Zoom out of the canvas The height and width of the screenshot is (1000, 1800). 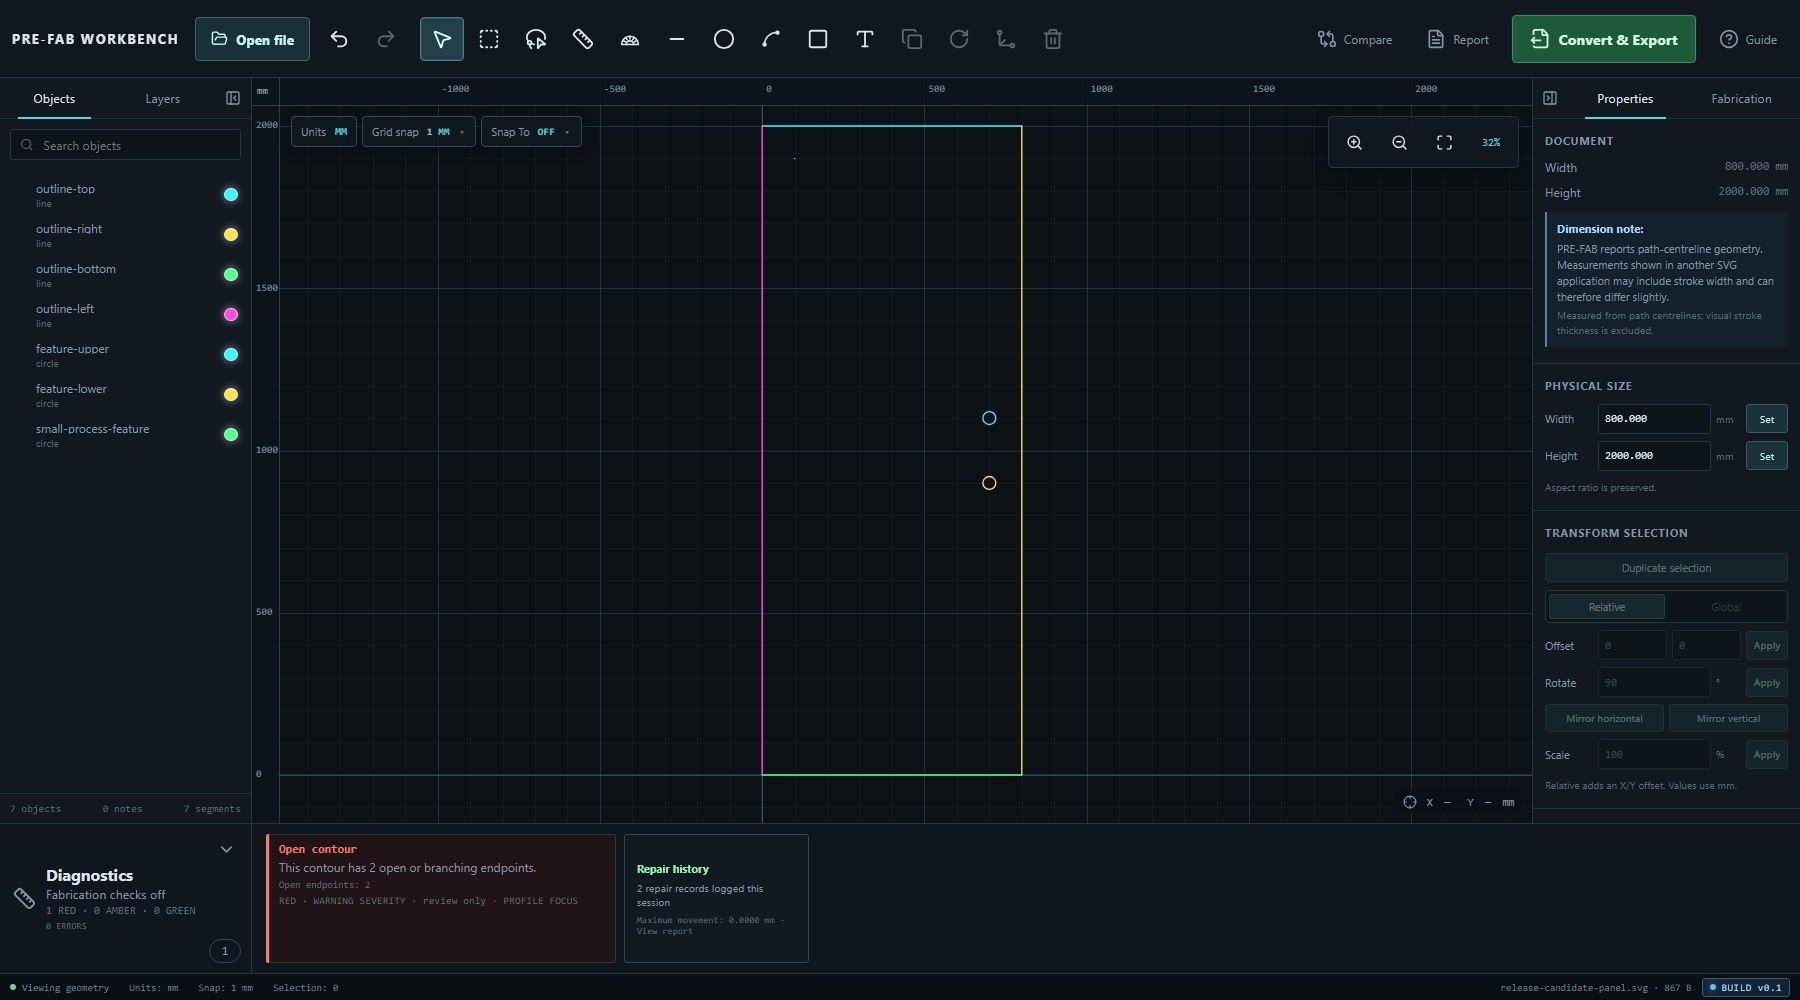1399,143
